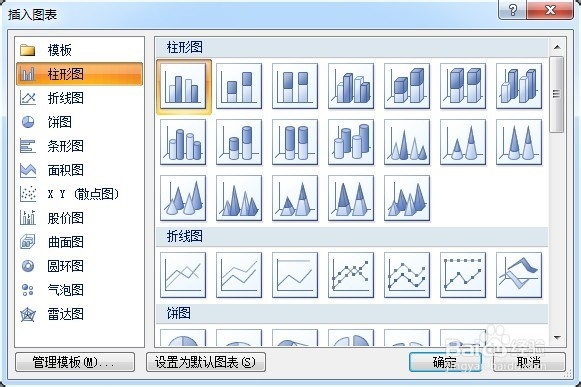The image size is (581, 387).
Task: Click the 折线图 section header in gallery
Action: click(352, 236)
